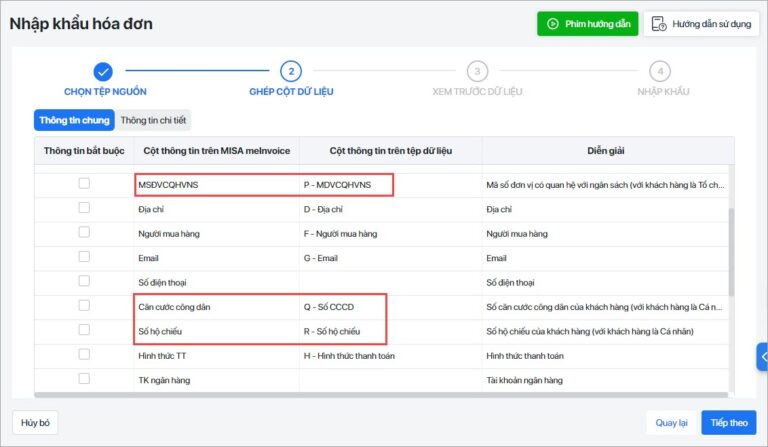Image resolution: width=768 pixels, height=447 pixels.
Task: Open data column dropdown for TK ngân hàng
Action: [390, 380]
